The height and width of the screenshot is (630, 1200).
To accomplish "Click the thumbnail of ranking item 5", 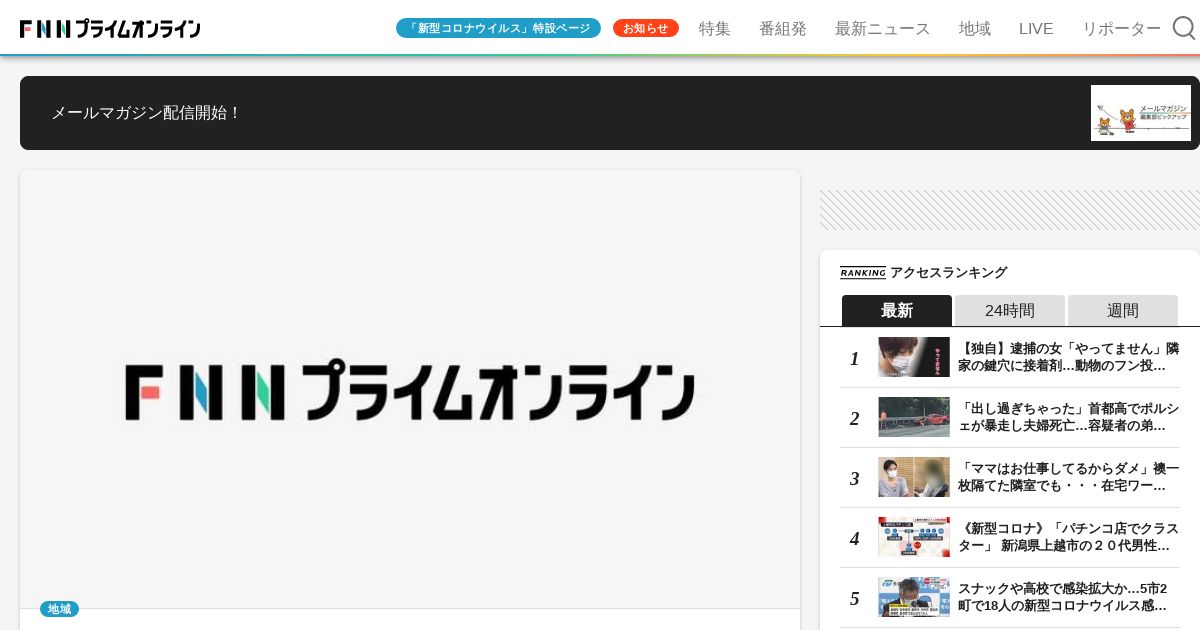I will (914, 597).
